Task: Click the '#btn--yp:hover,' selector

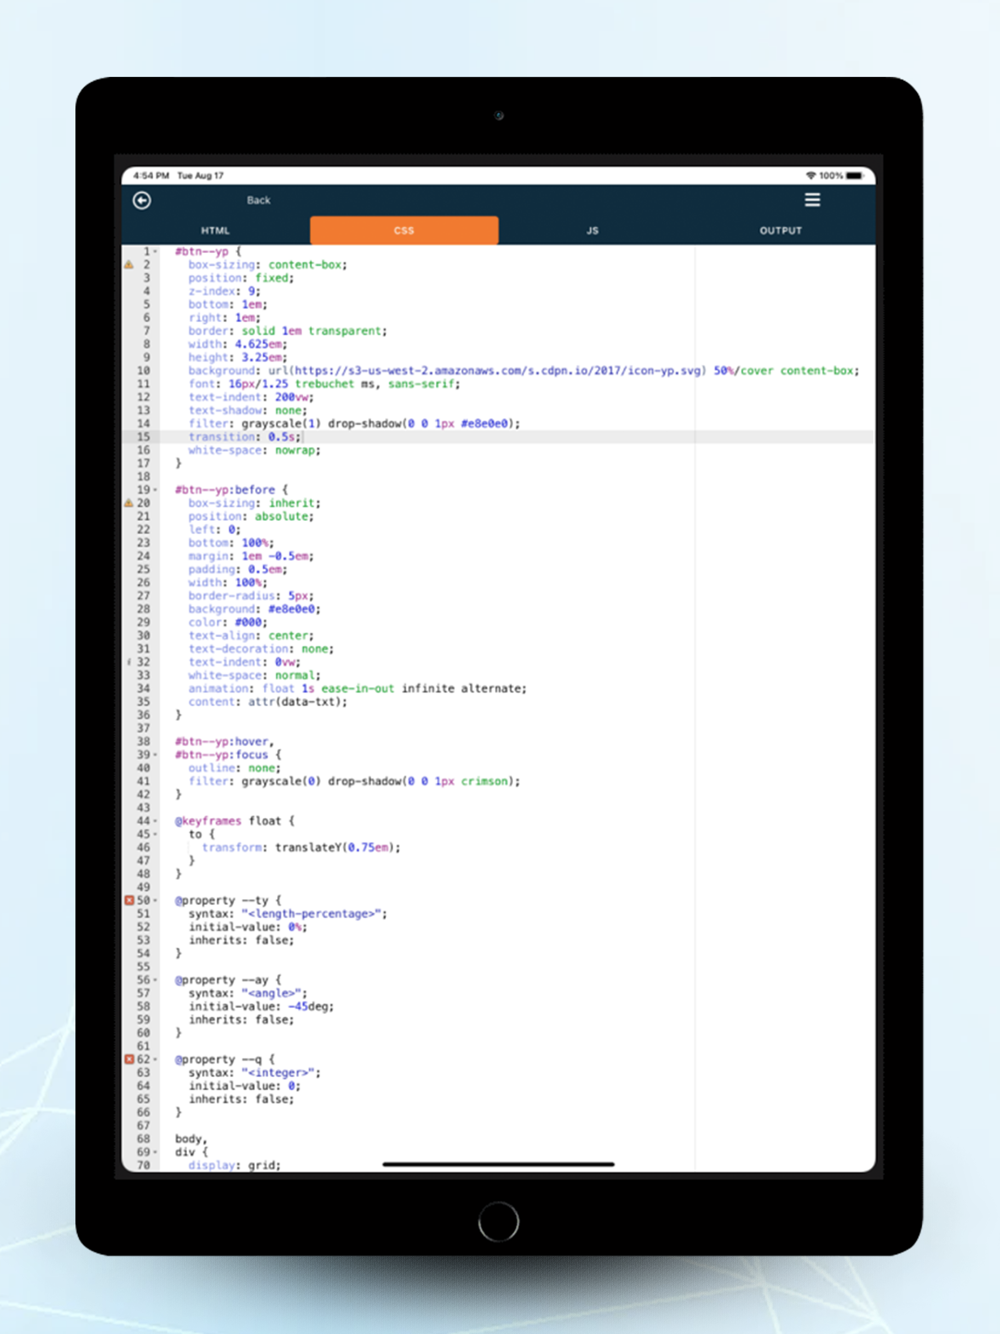Action: [225, 742]
